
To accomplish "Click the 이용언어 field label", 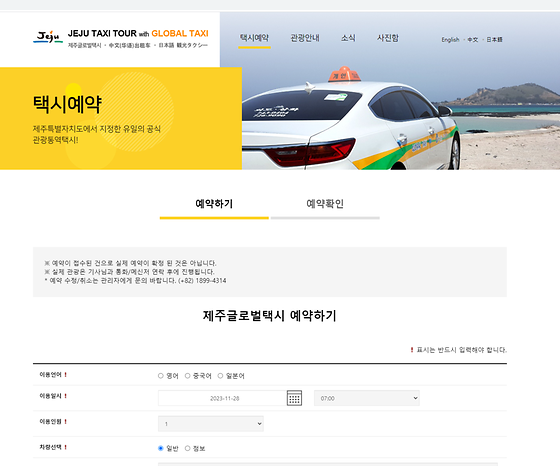I will tap(50, 375).
